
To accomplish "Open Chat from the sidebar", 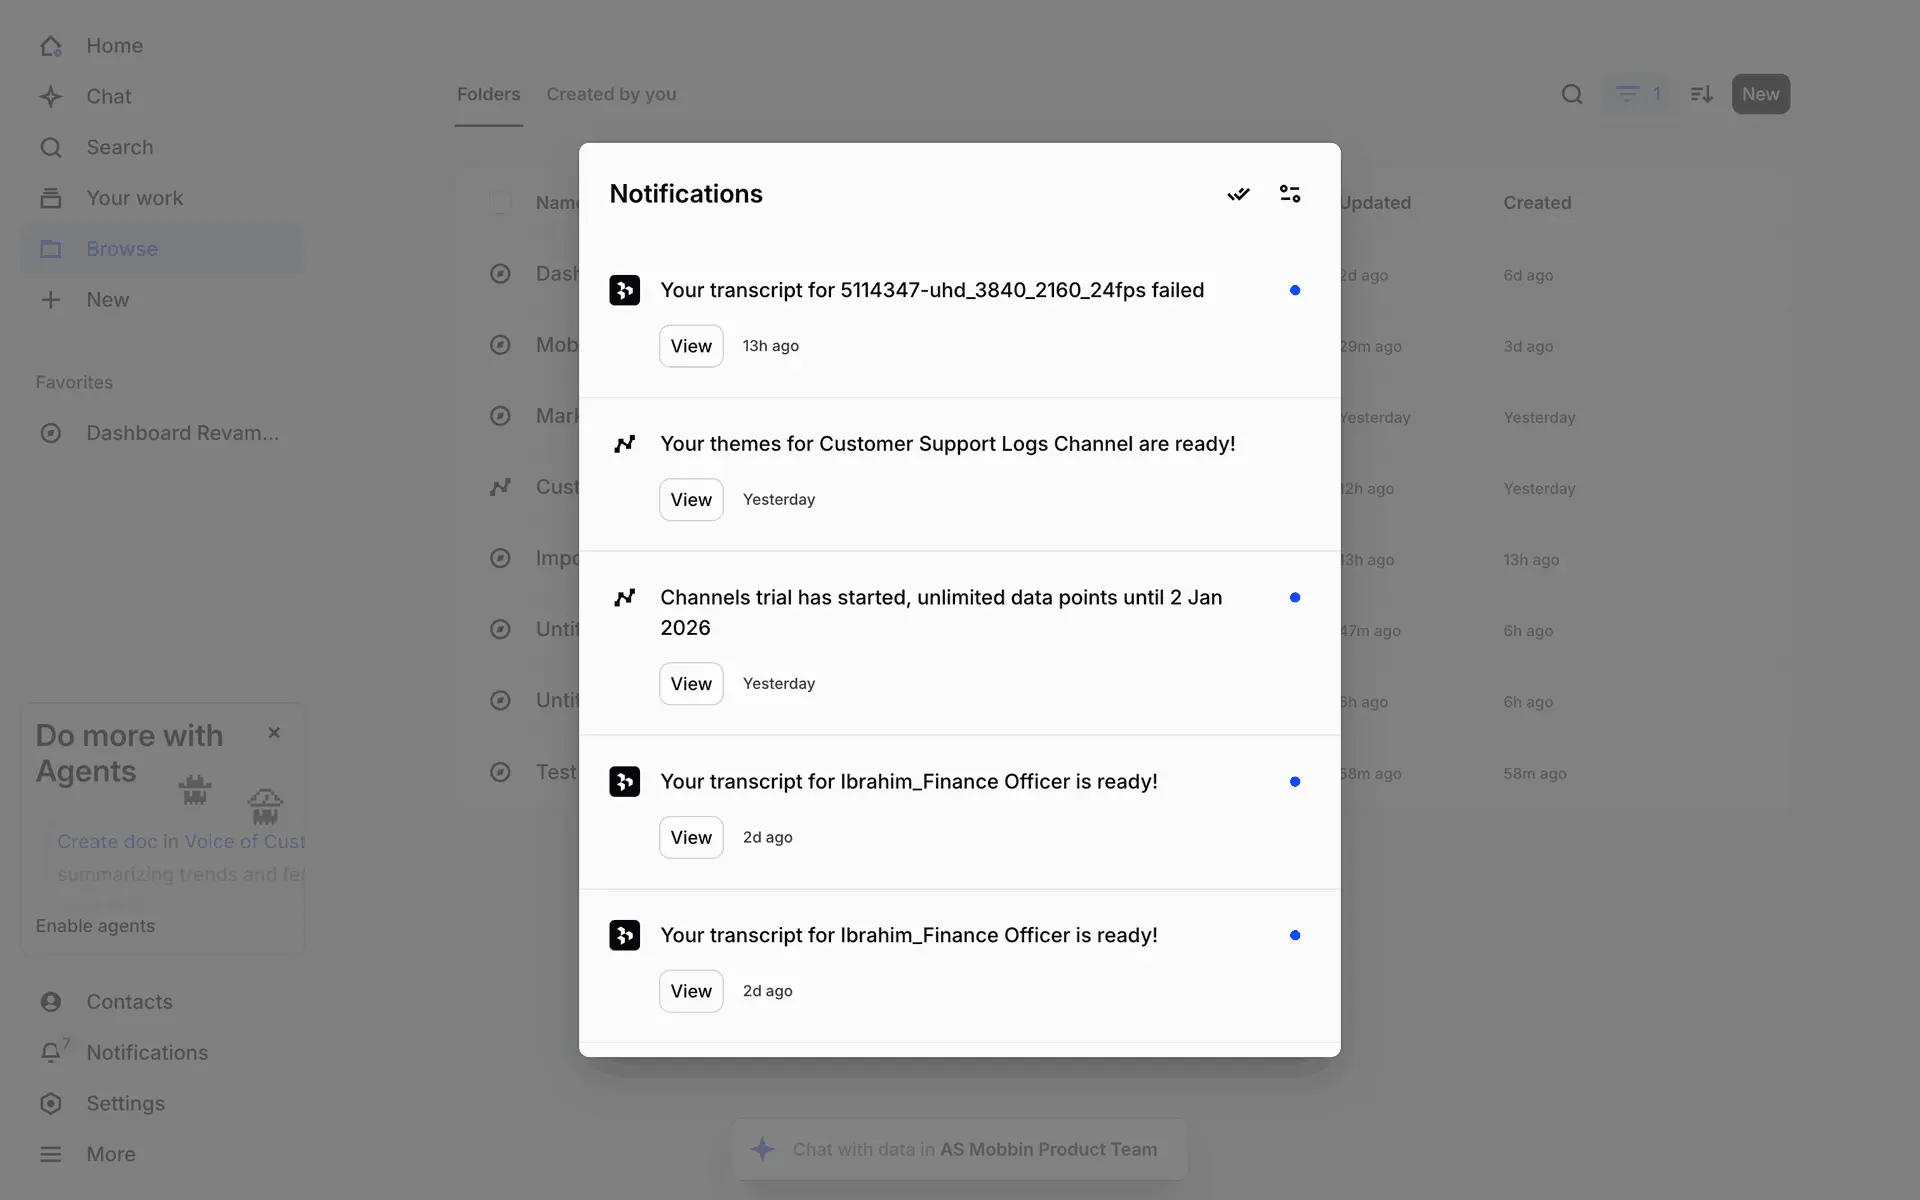I will tap(108, 97).
